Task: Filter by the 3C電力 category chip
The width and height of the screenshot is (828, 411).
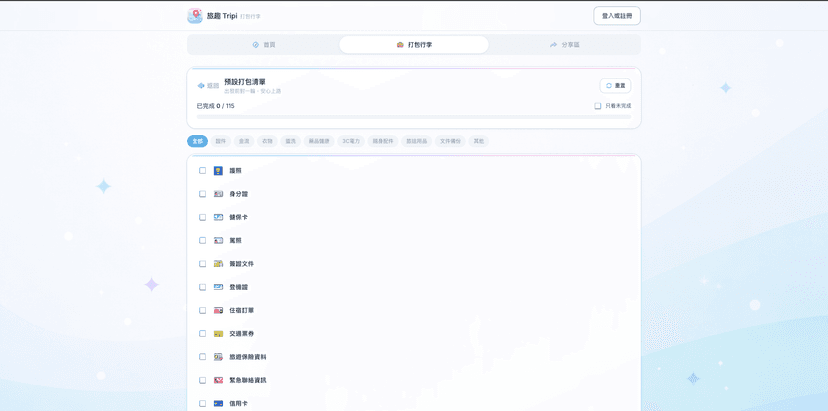Action: [351, 141]
